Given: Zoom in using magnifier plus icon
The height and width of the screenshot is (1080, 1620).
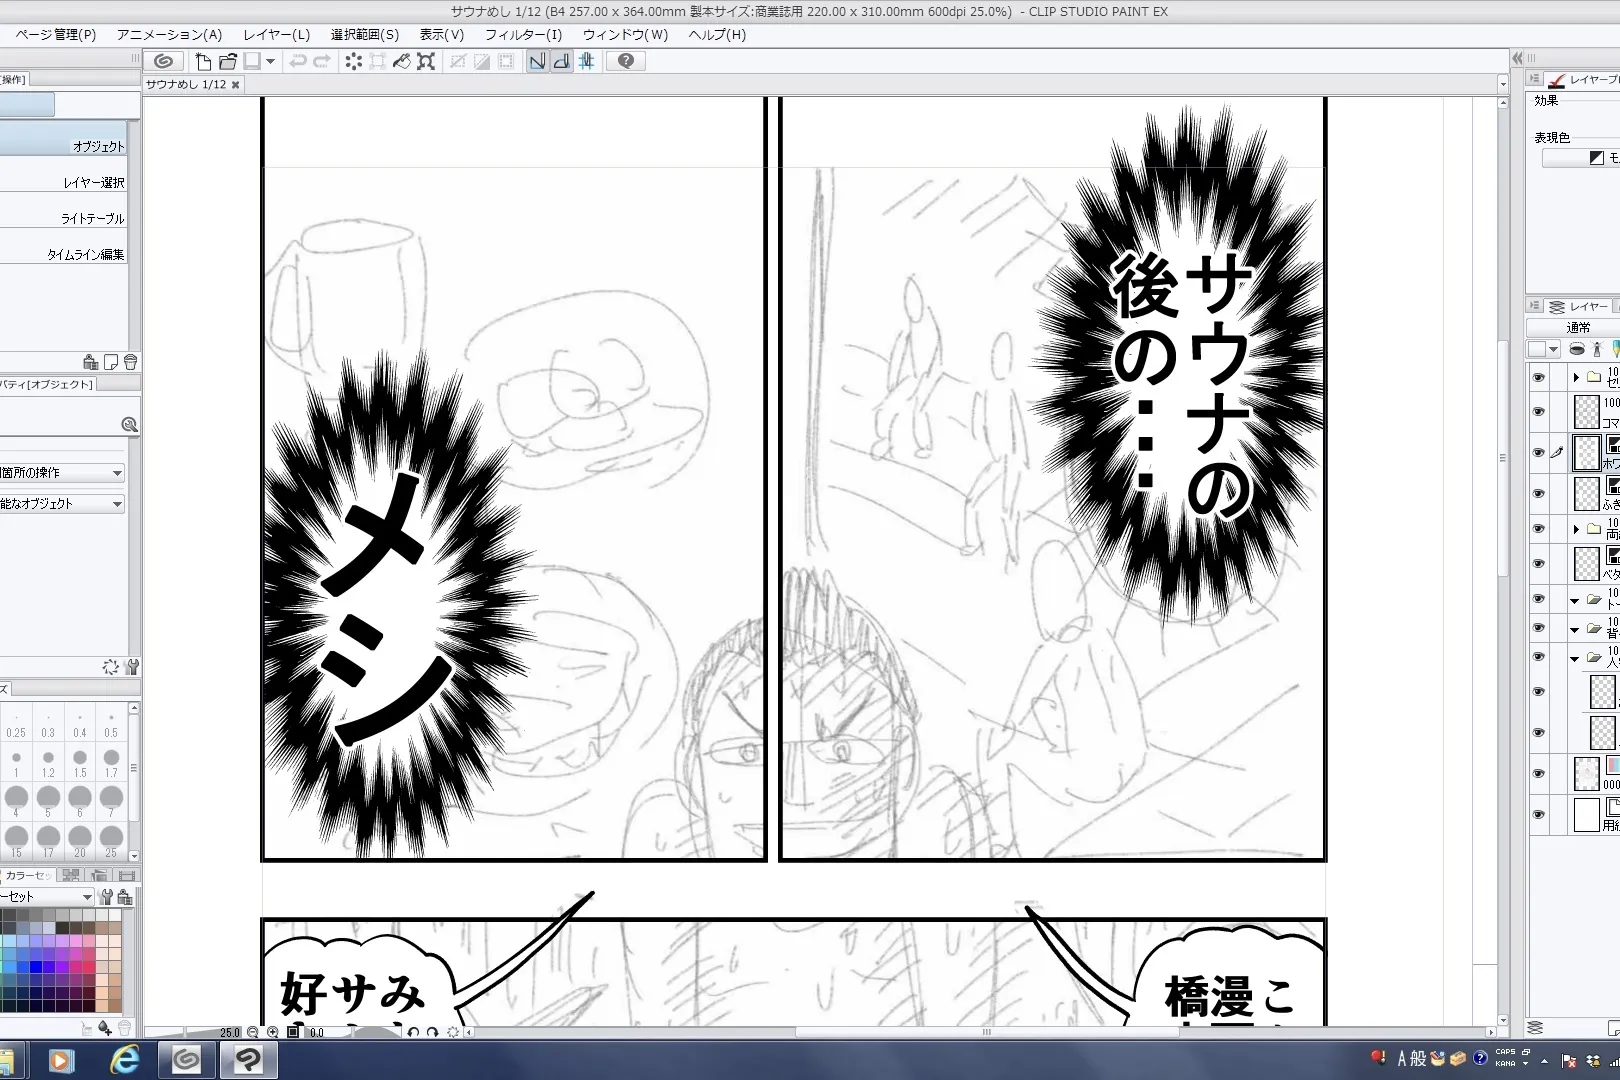Looking at the screenshot, I should [x=272, y=1032].
